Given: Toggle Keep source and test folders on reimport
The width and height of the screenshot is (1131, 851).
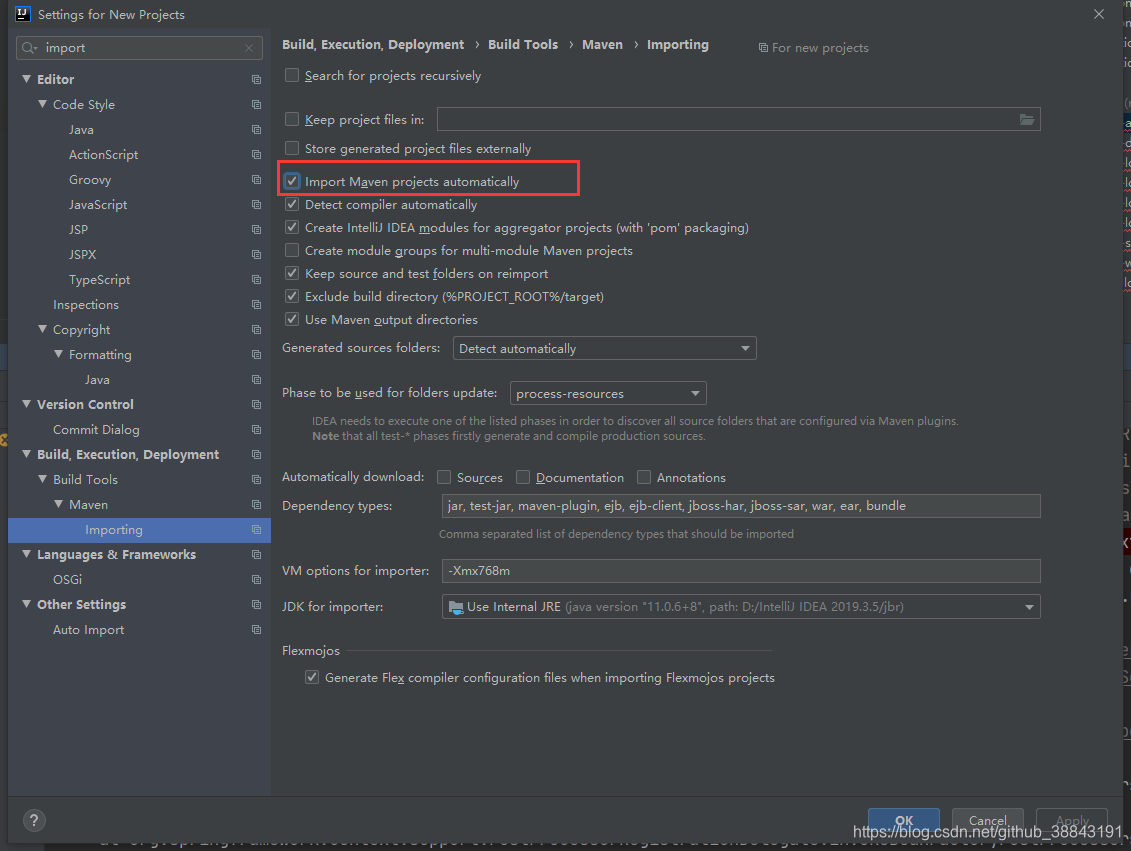Looking at the screenshot, I should pyautogui.click(x=292, y=273).
